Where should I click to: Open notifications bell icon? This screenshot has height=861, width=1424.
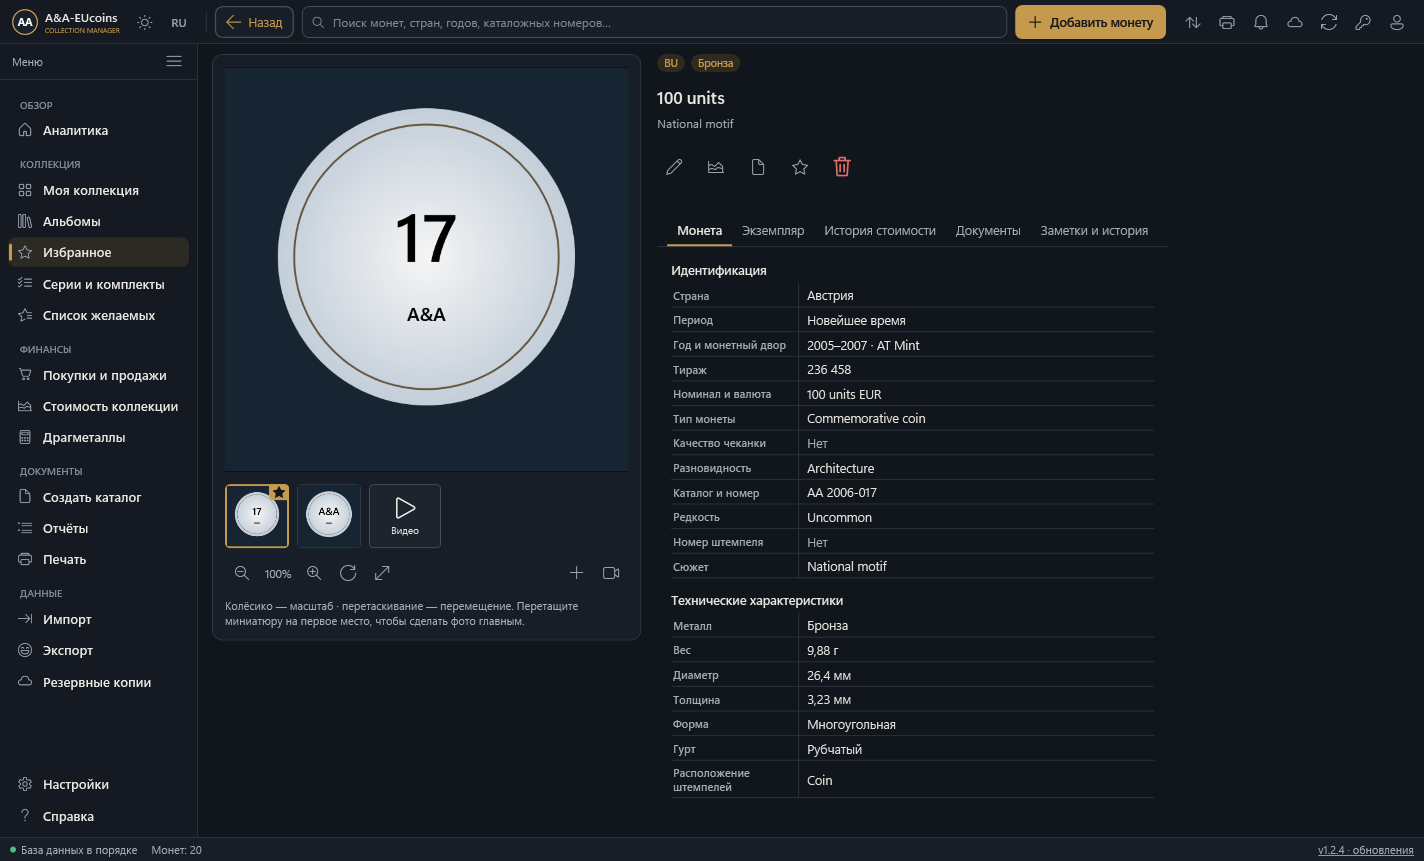(1261, 22)
